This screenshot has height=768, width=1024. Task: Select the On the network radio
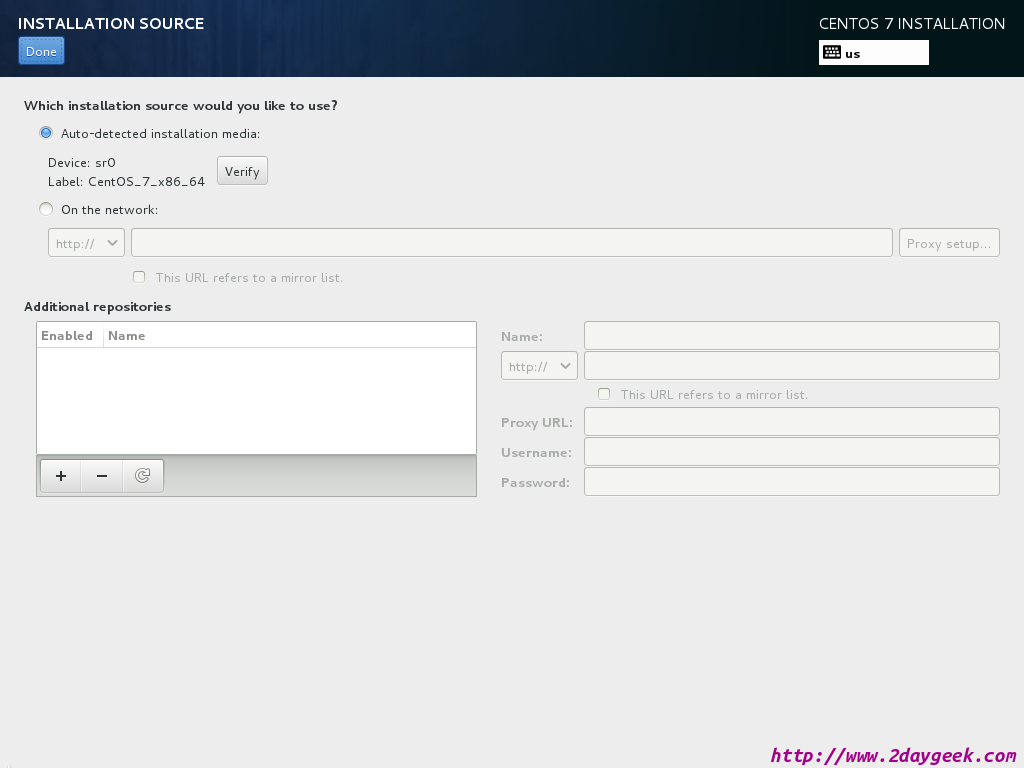[x=46, y=210]
